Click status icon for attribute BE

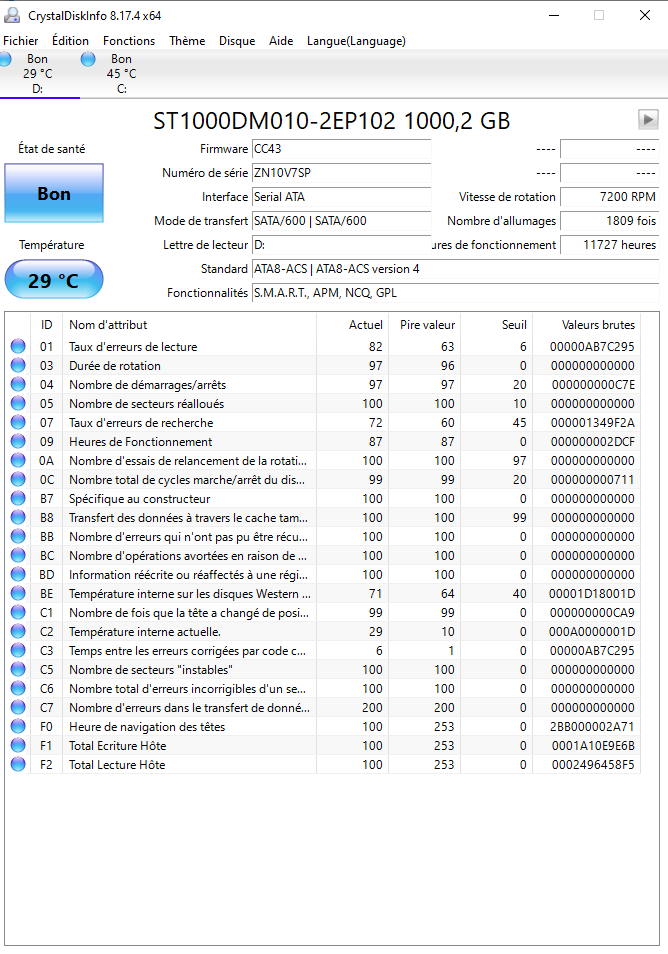click(x=18, y=593)
